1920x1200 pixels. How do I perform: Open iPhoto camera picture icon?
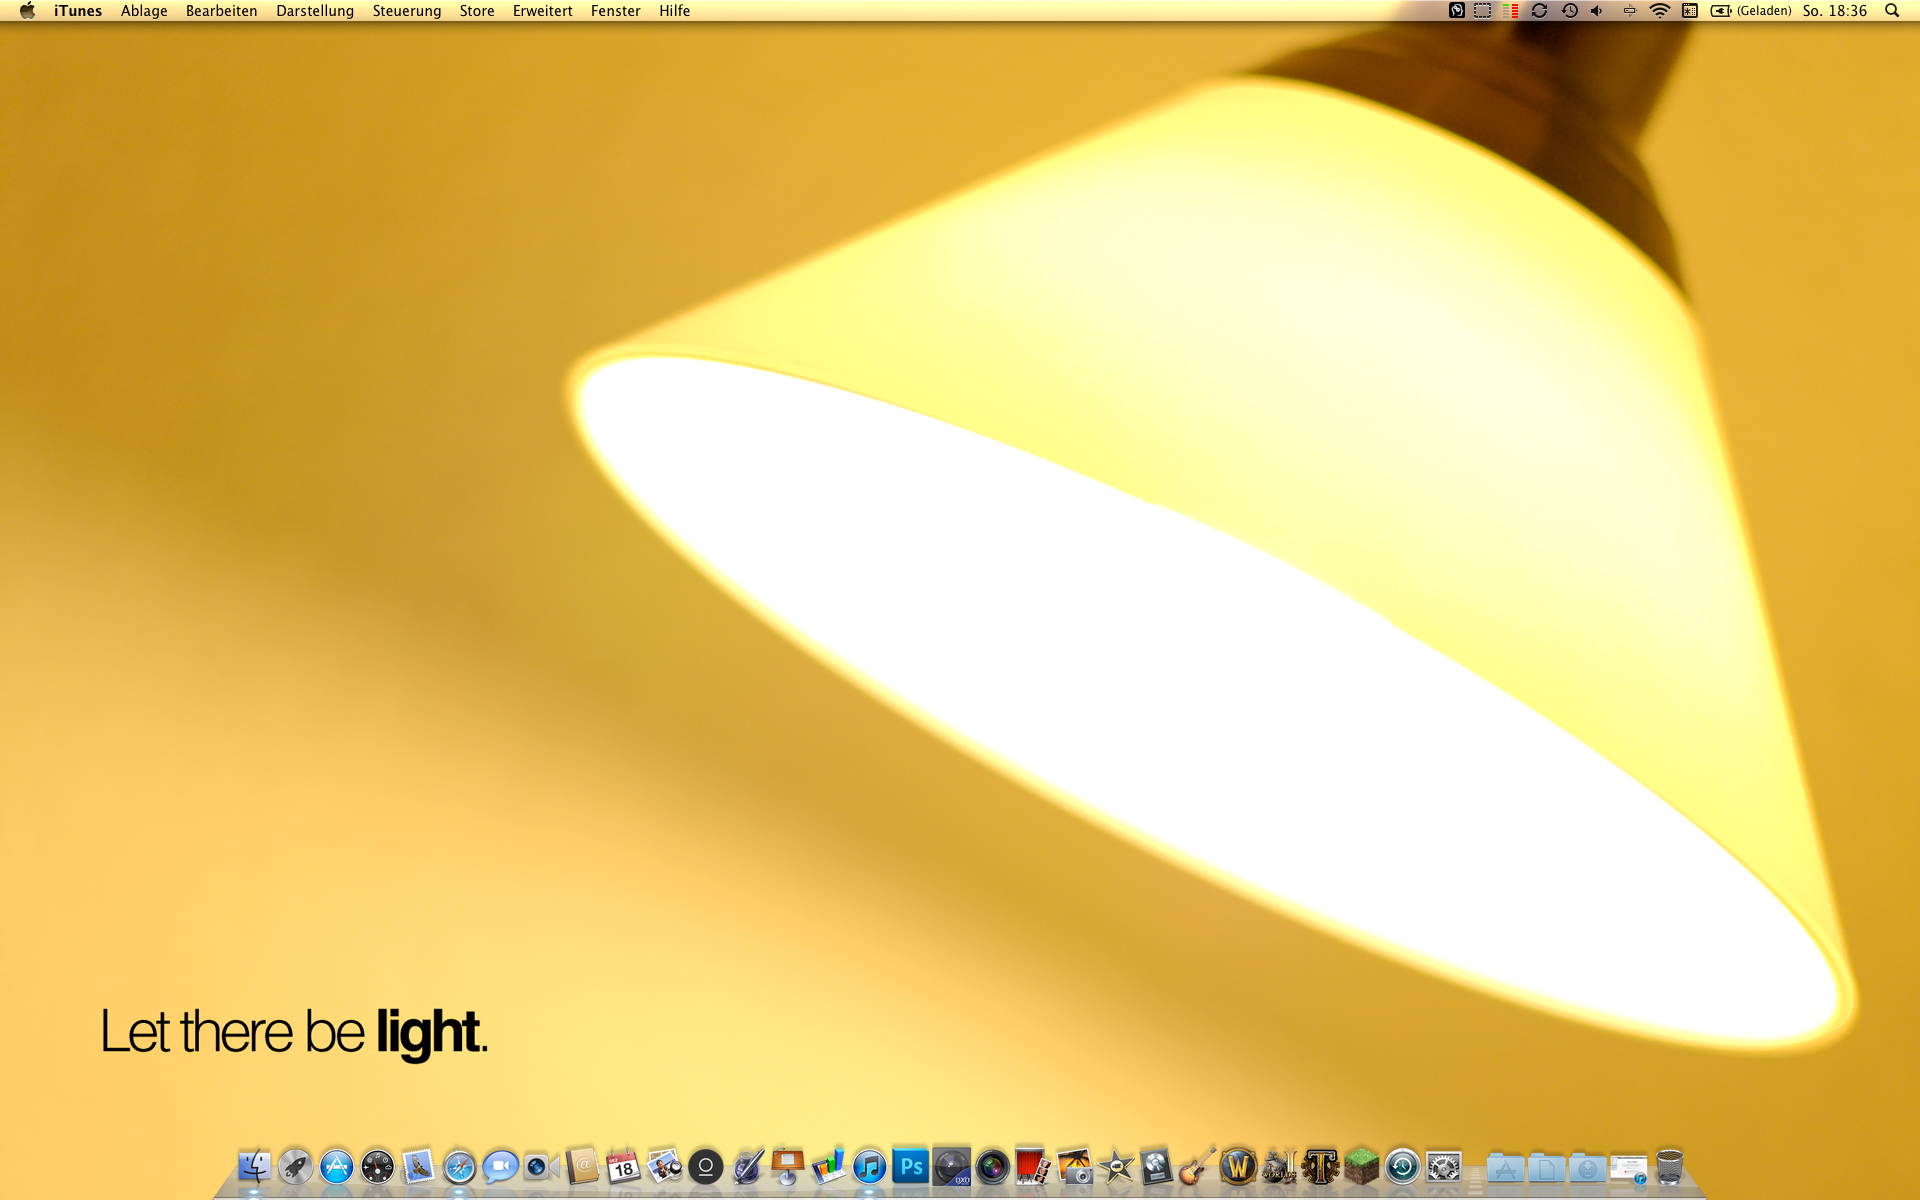click(1074, 1166)
